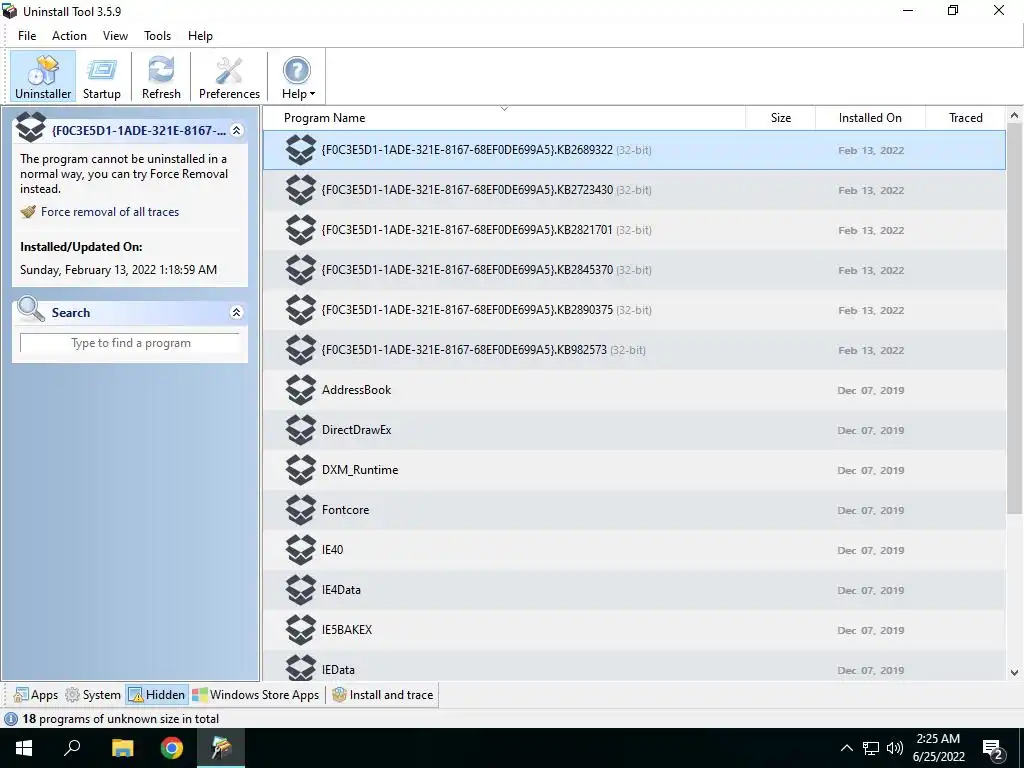
Task: Show hidden tray icons chevron
Action: click(846, 748)
